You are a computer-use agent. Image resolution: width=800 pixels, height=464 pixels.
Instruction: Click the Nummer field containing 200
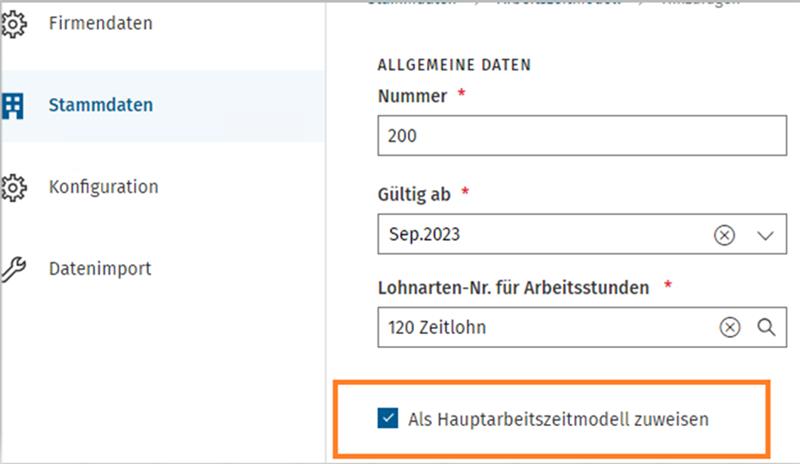(582, 136)
